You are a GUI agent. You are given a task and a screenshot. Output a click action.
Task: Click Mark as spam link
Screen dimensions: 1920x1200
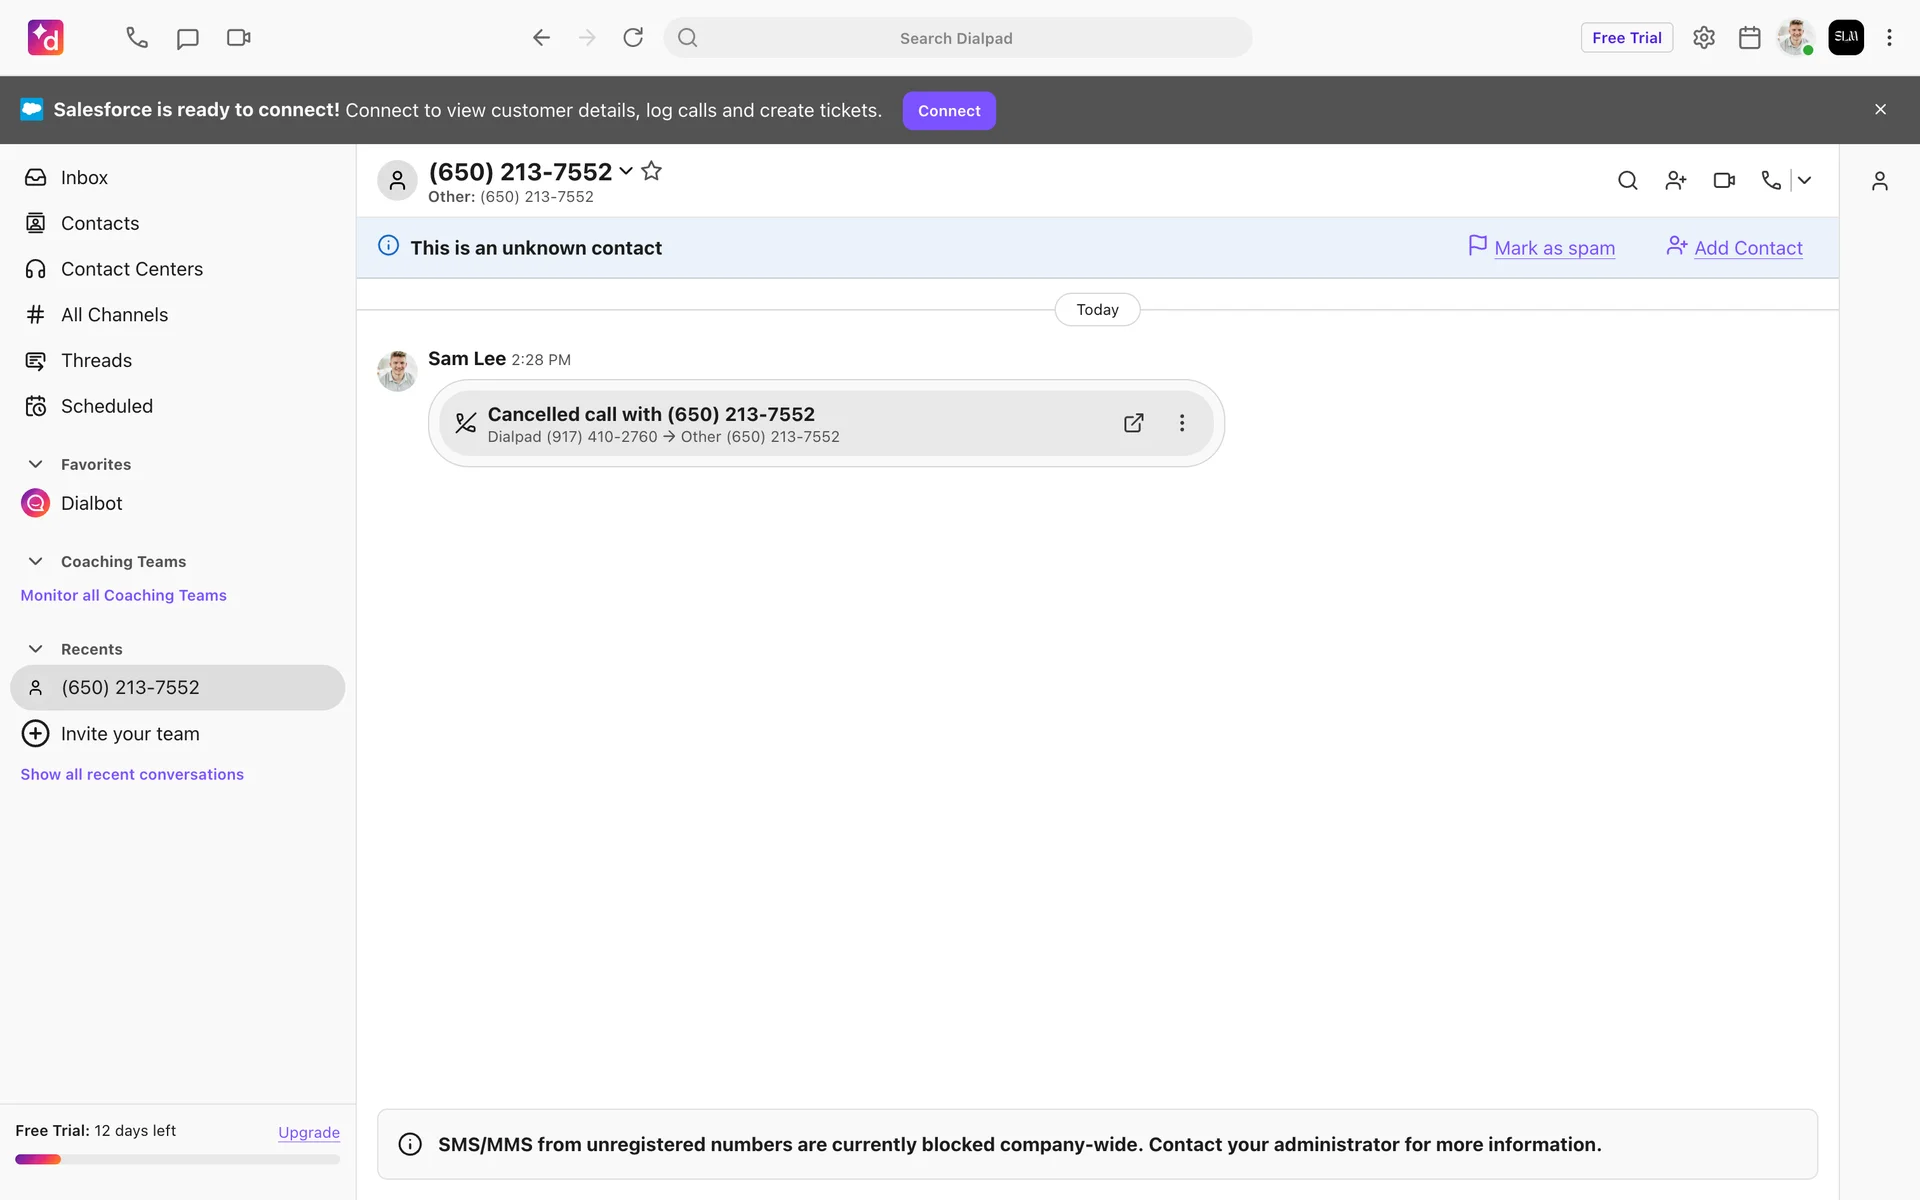pyautogui.click(x=1553, y=248)
